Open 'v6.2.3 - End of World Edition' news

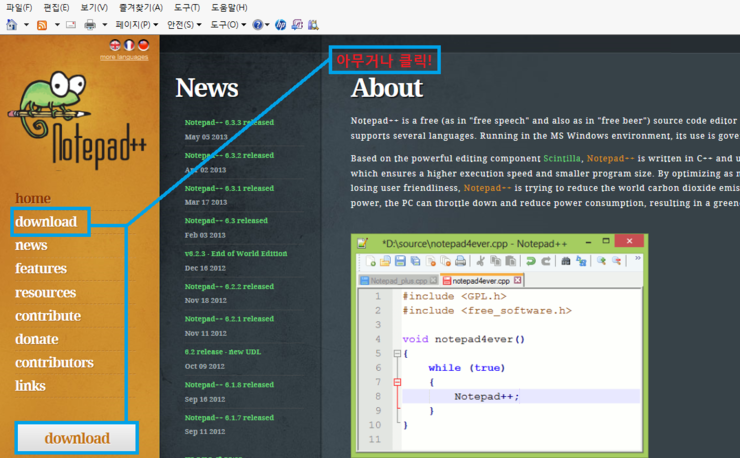pos(235,254)
